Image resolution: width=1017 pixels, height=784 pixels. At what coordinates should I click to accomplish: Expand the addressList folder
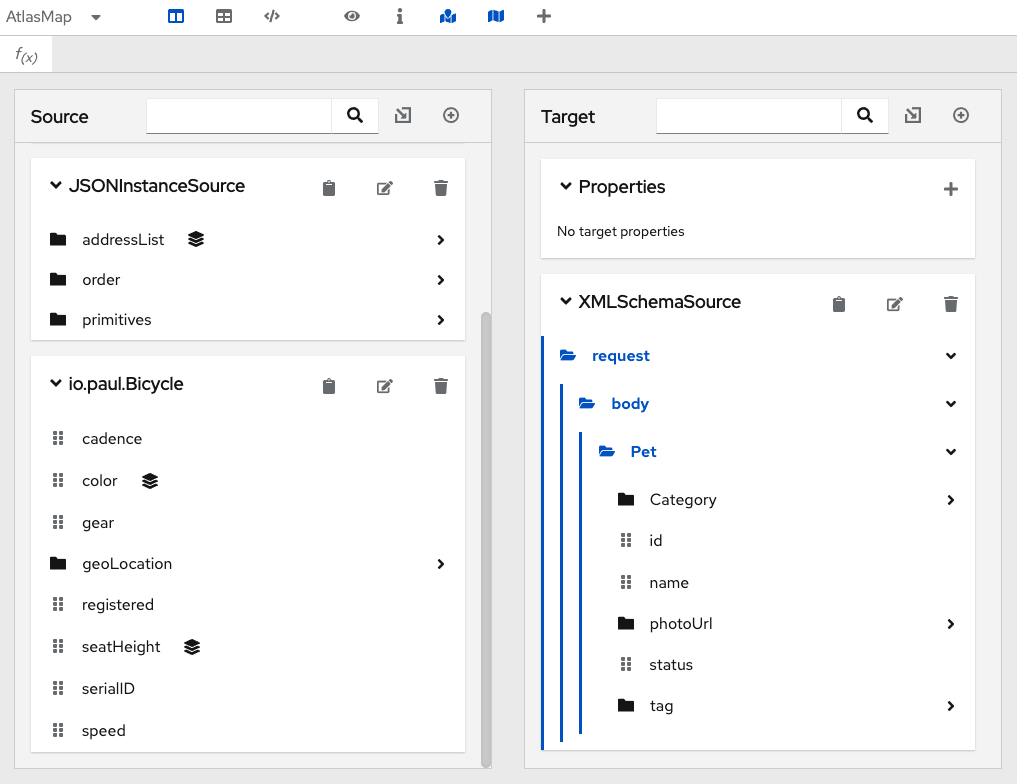pyautogui.click(x=440, y=240)
